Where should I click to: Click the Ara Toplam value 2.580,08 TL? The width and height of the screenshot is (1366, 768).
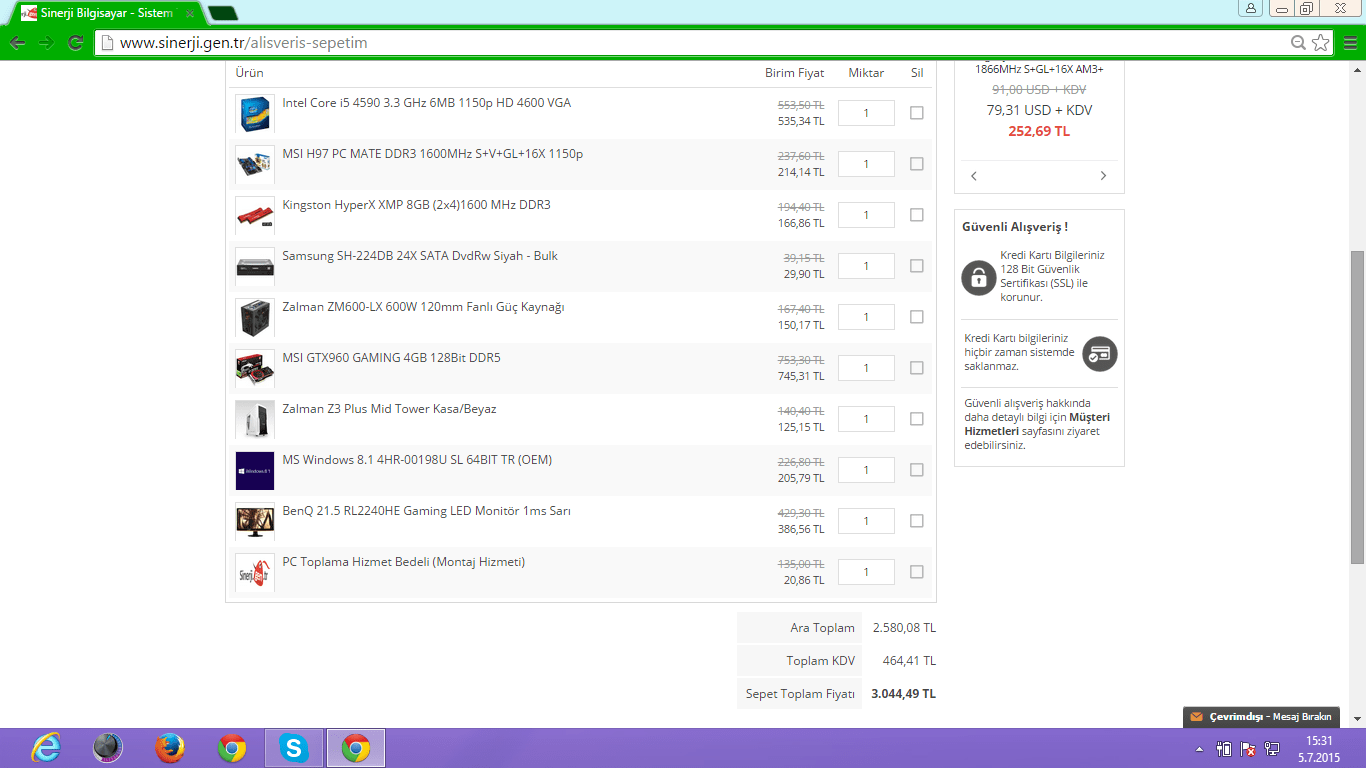(x=904, y=628)
